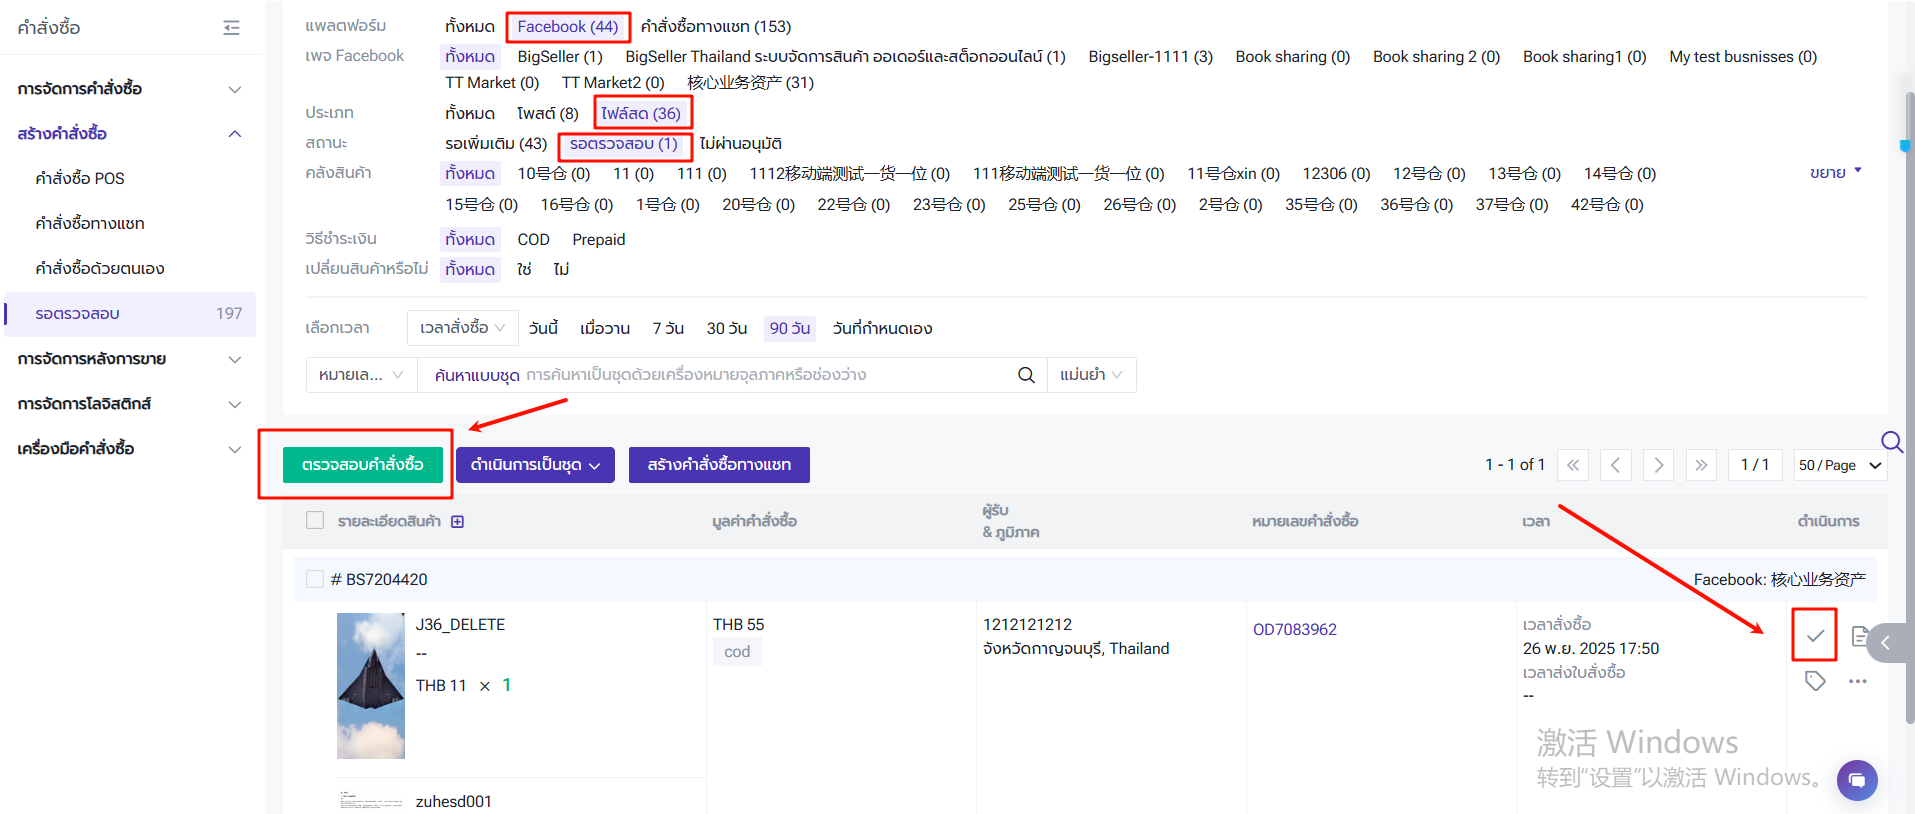Click the green ตรวจสอบคำสั่งซื้อ button

click(362, 465)
